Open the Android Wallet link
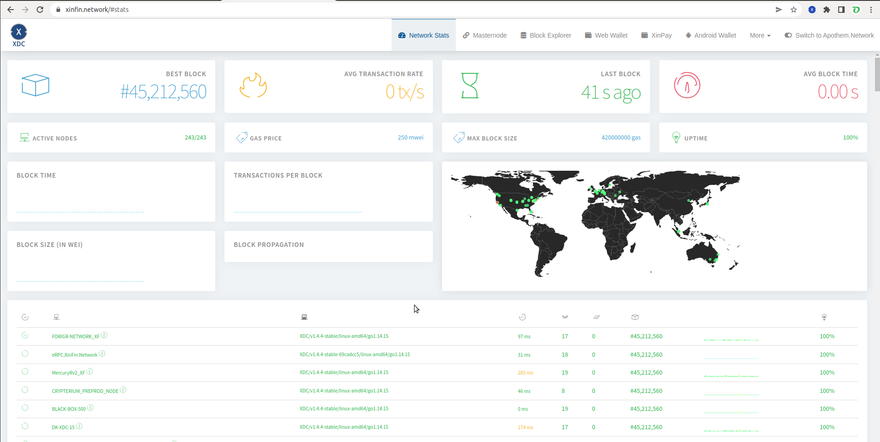 click(711, 35)
